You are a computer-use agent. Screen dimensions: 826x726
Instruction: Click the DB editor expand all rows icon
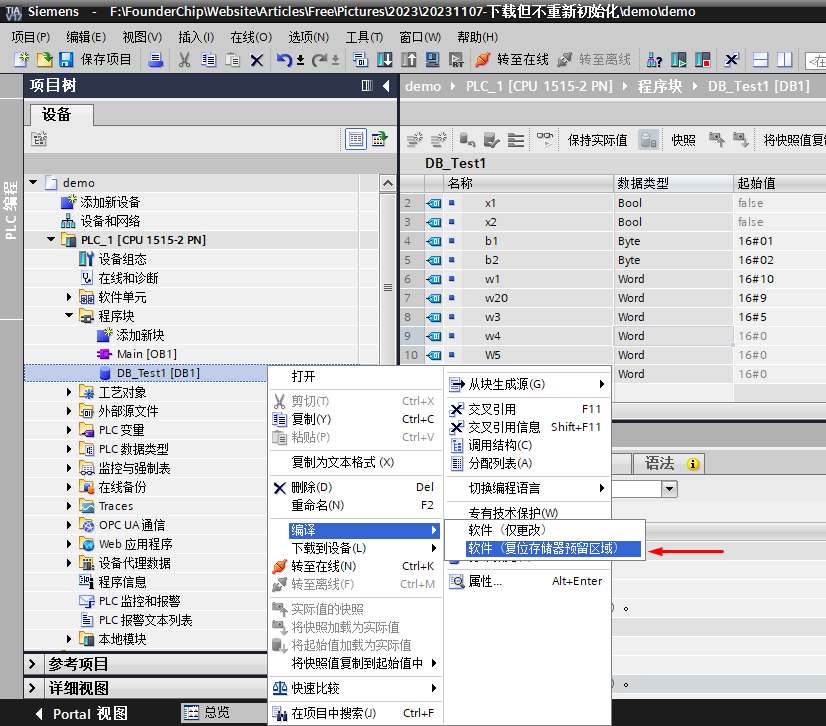(516, 140)
